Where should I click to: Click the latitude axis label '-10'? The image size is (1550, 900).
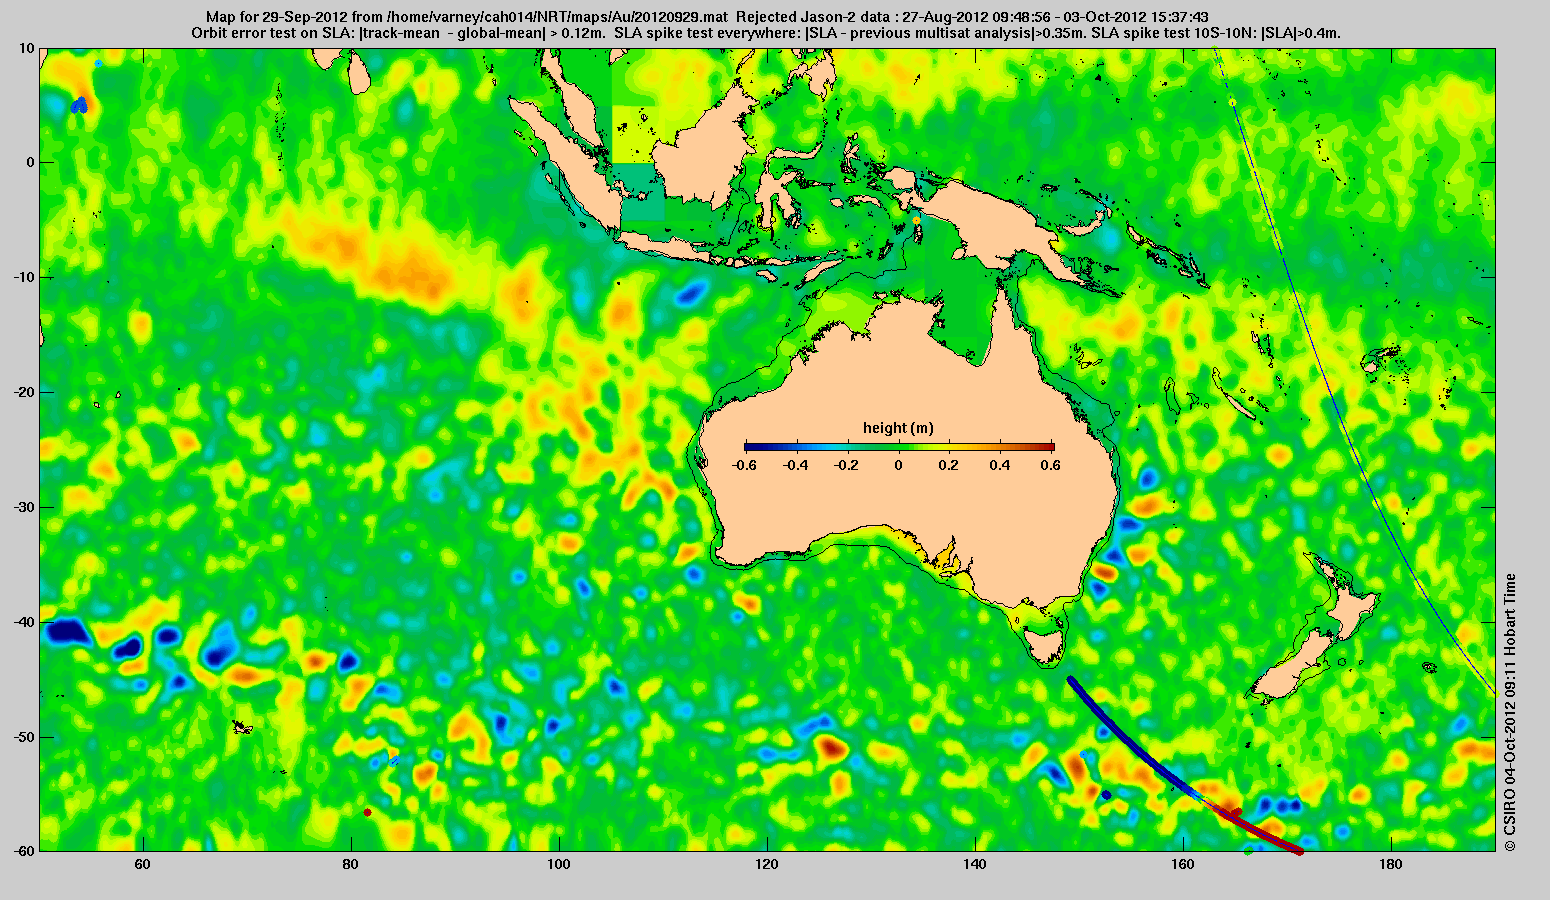pos(23,277)
